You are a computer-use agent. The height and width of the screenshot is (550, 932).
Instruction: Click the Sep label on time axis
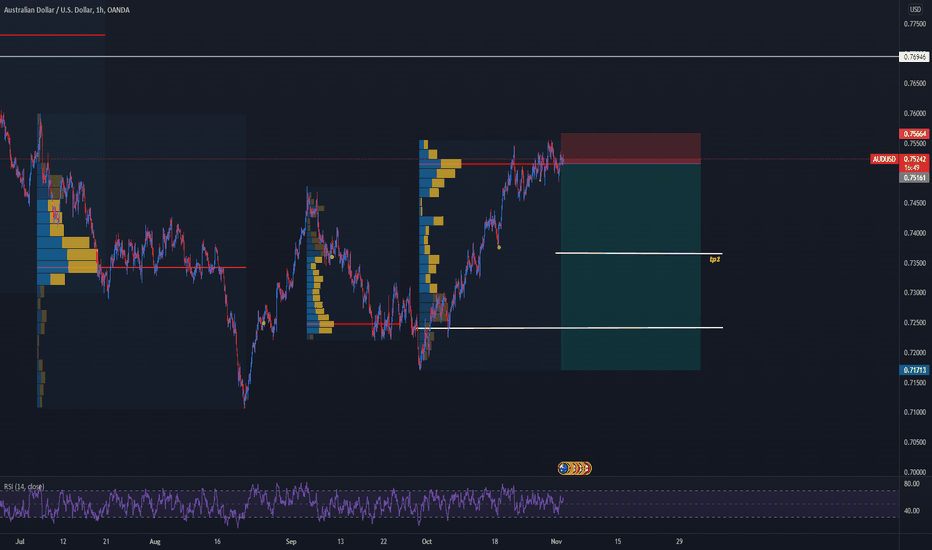[x=291, y=542]
